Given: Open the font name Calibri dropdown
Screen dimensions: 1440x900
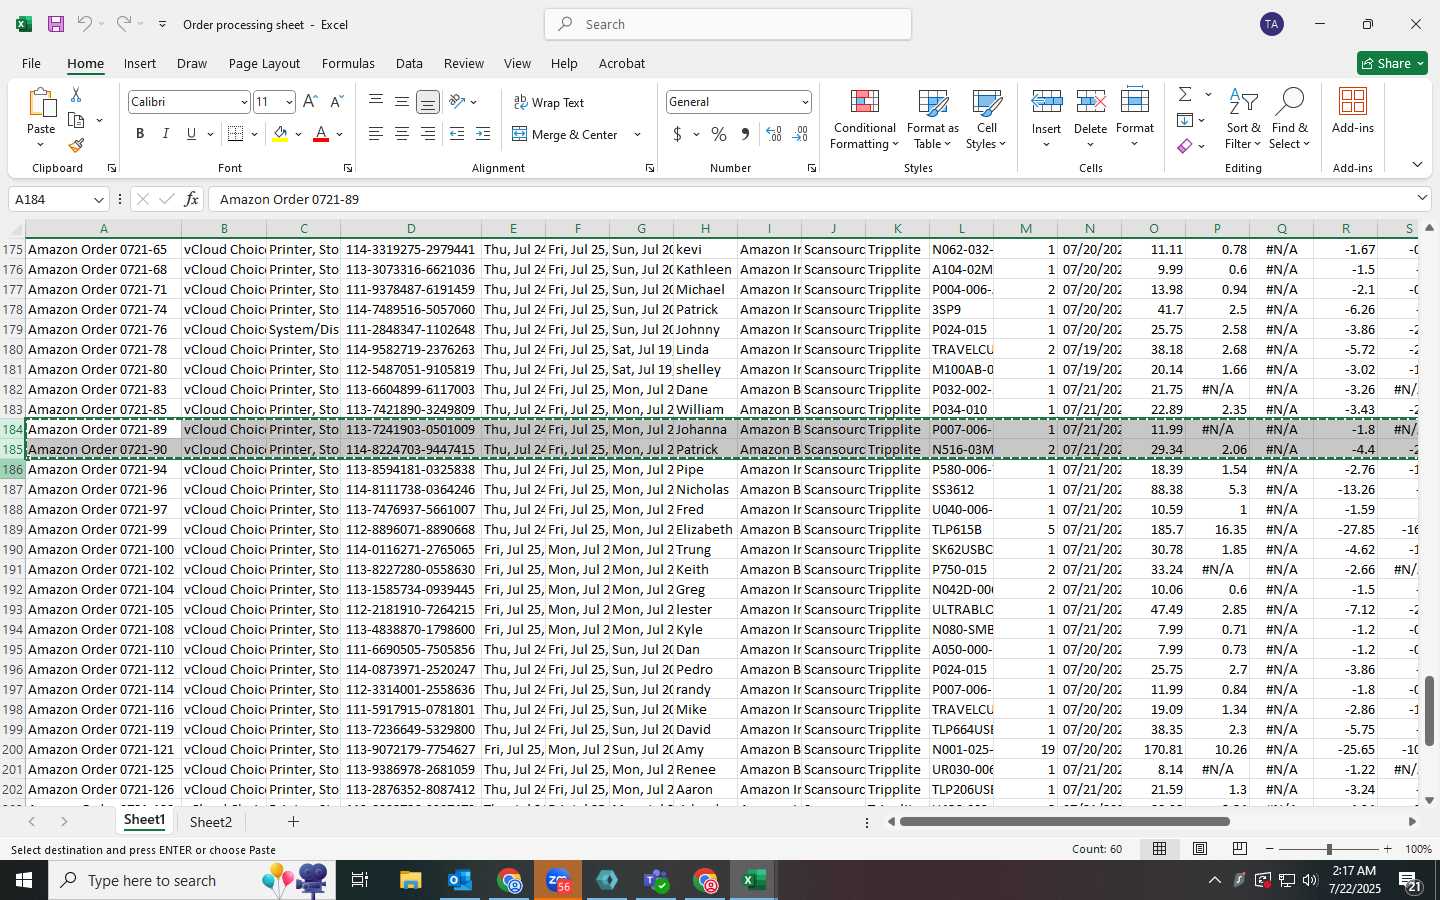Looking at the screenshot, I should [x=243, y=102].
